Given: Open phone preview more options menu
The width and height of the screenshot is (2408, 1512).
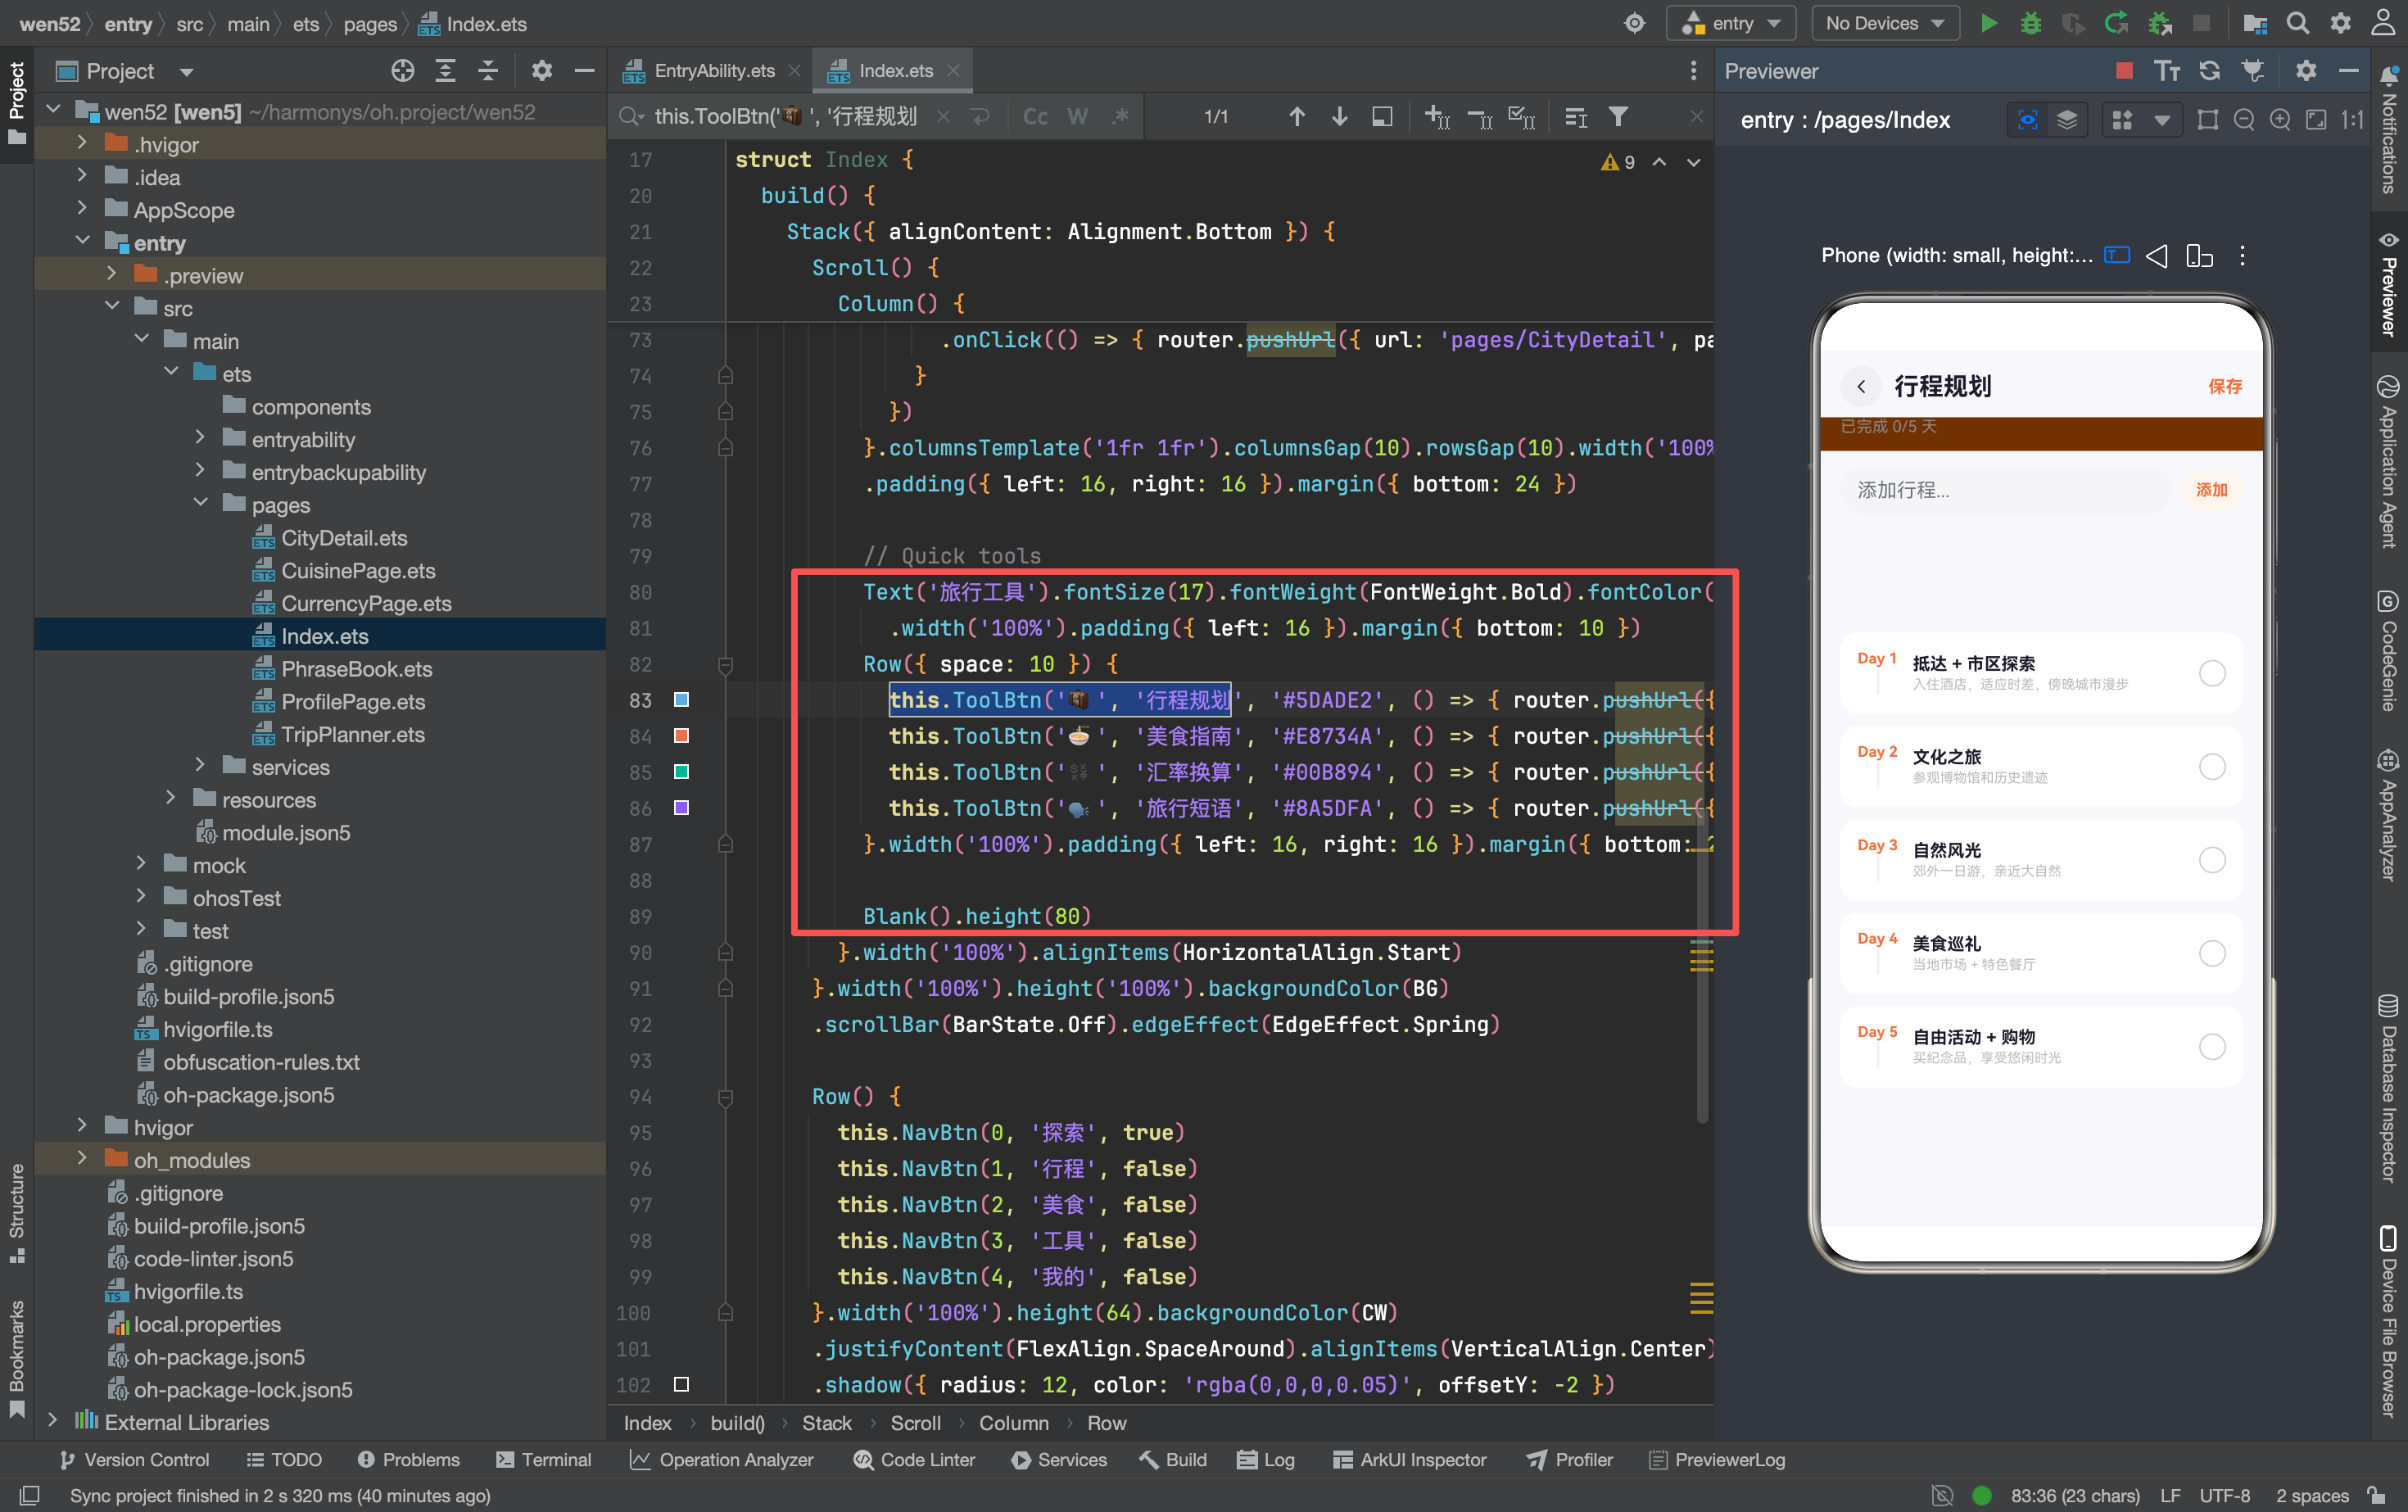Looking at the screenshot, I should click(2242, 256).
